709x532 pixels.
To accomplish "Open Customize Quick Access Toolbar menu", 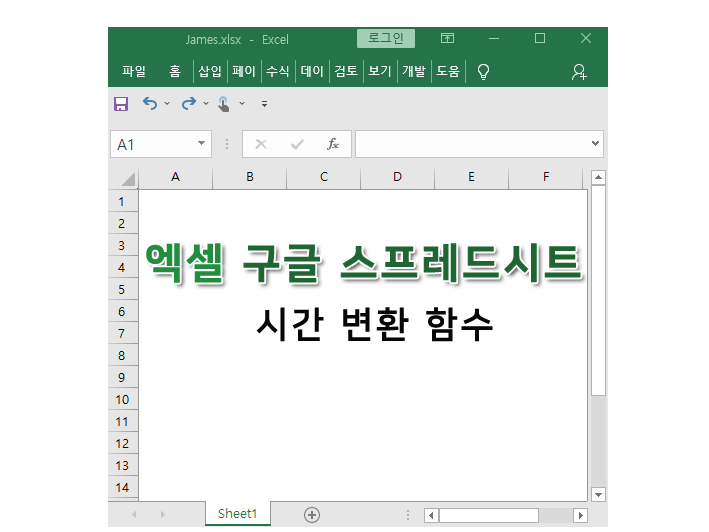I will 265,104.
